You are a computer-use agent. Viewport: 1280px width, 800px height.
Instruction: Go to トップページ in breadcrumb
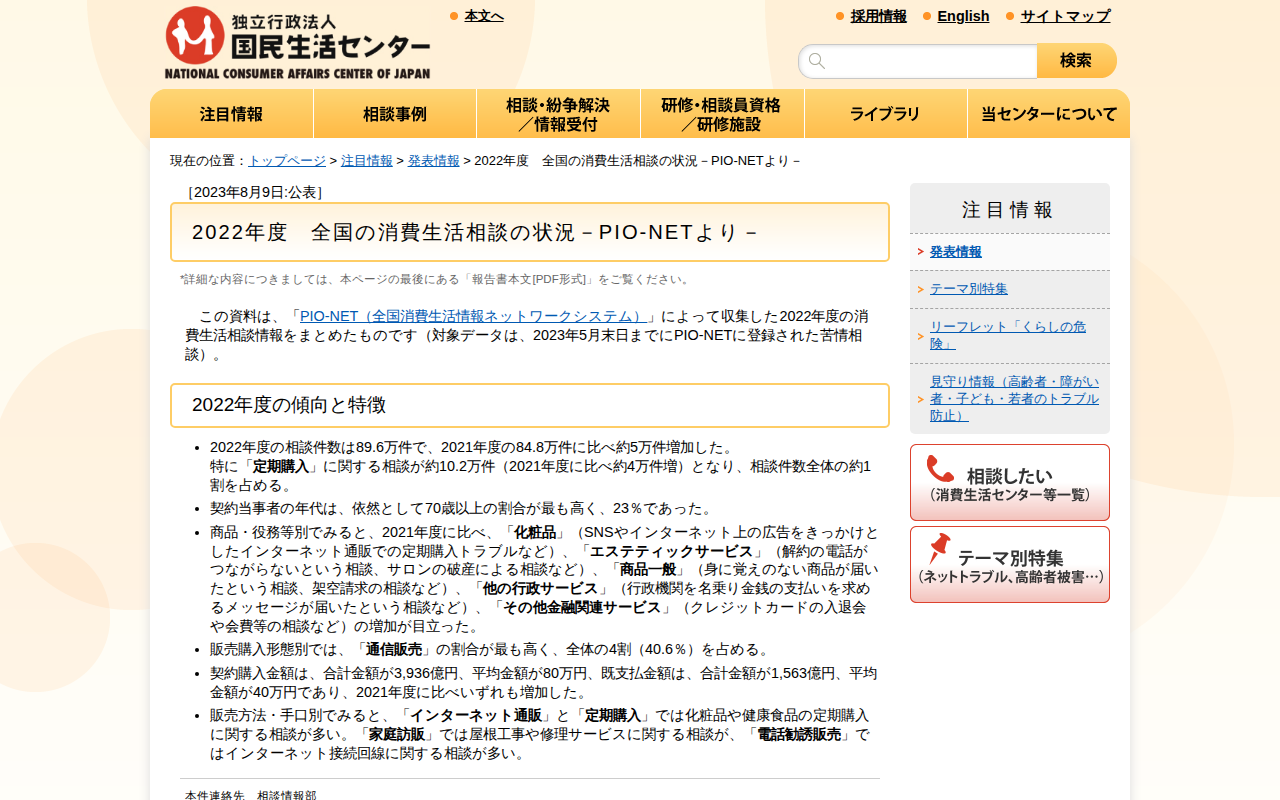pyautogui.click(x=287, y=161)
